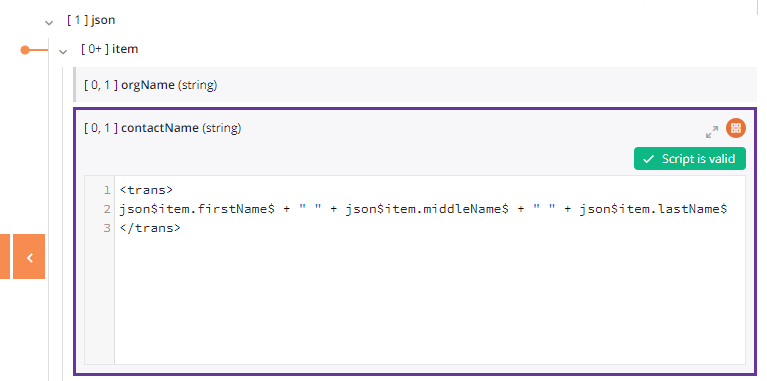Click line number 2 in the gutter
This screenshot has height=381, width=767.
[107, 209]
